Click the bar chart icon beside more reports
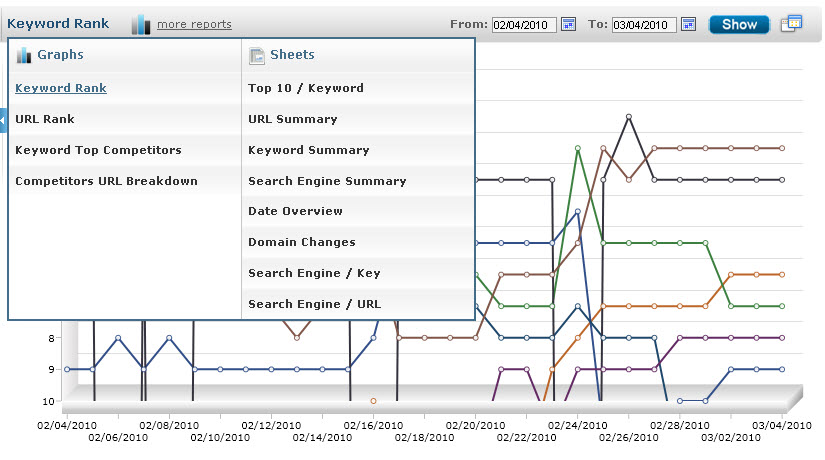Image resolution: width=825 pixels, height=460 pixels. click(141, 24)
